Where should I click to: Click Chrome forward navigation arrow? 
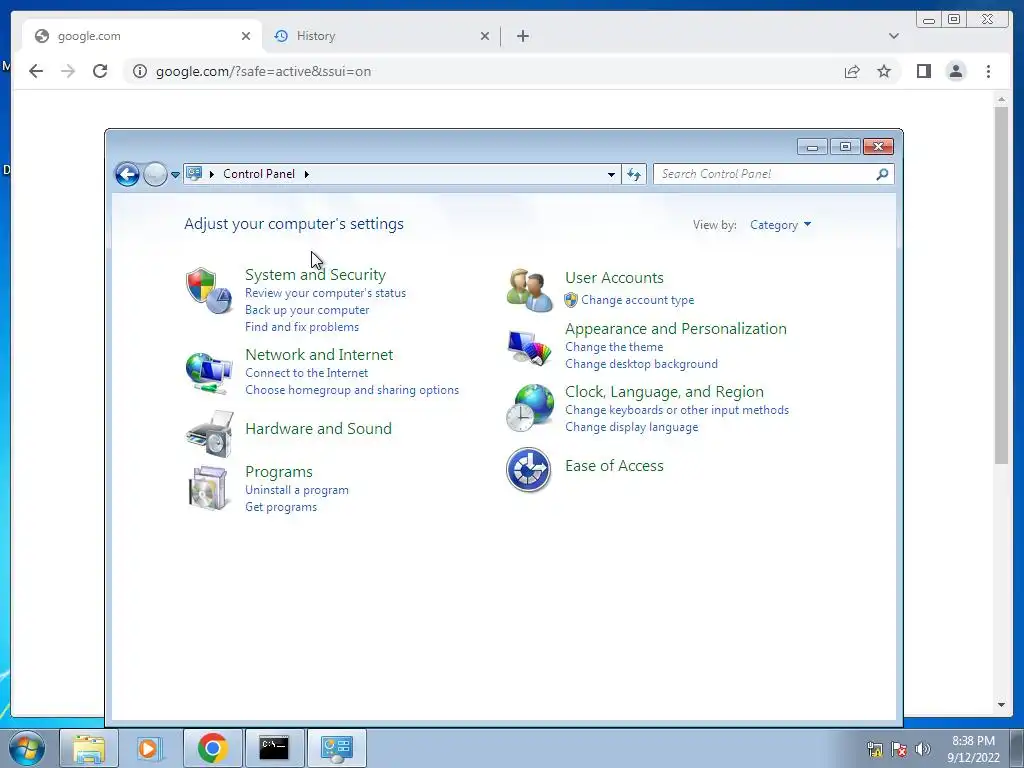(x=68, y=71)
